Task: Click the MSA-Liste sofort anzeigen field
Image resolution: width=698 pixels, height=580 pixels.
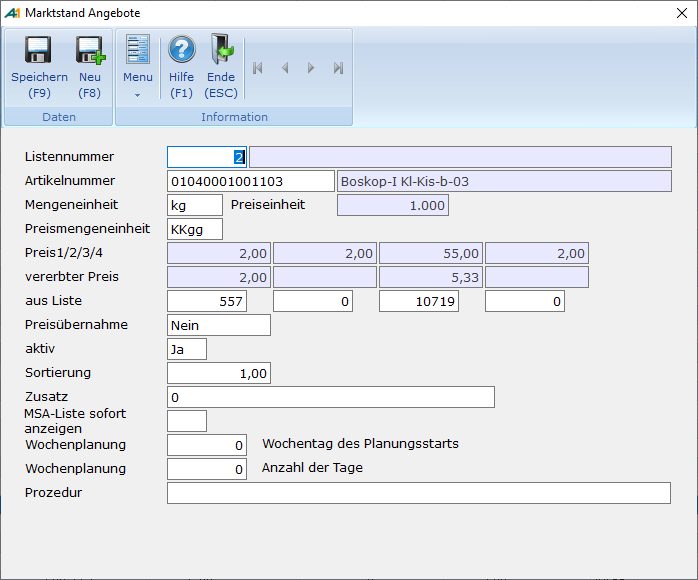Action: [187, 422]
